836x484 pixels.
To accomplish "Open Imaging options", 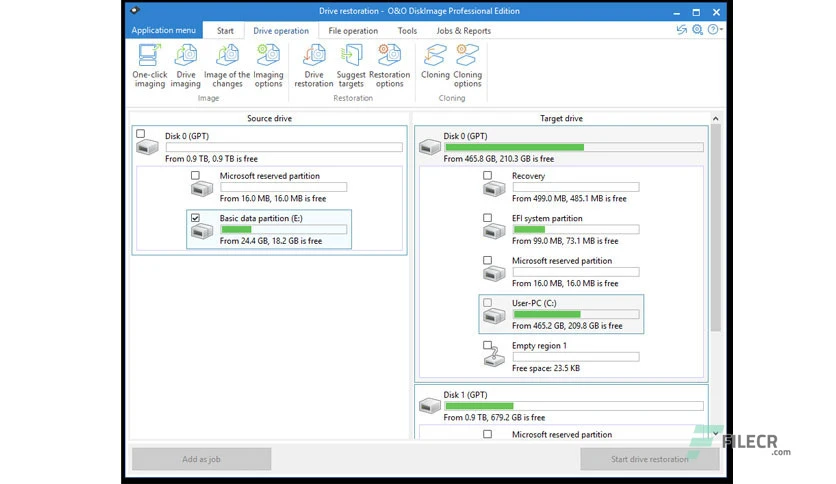I will click(268, 66).
